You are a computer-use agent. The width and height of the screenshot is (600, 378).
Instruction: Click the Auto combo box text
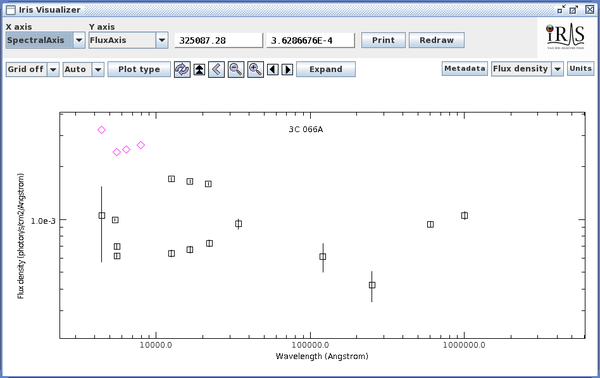click(x=75, y=70)
